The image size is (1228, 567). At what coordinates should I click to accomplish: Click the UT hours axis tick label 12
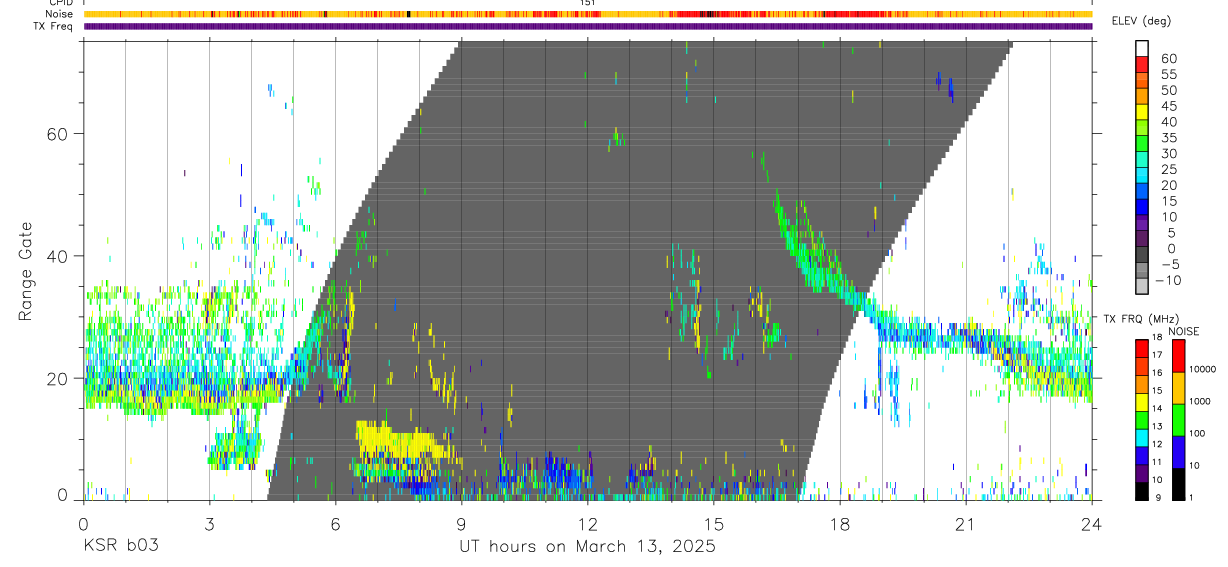pyautogui.click(x=588, y=524)
